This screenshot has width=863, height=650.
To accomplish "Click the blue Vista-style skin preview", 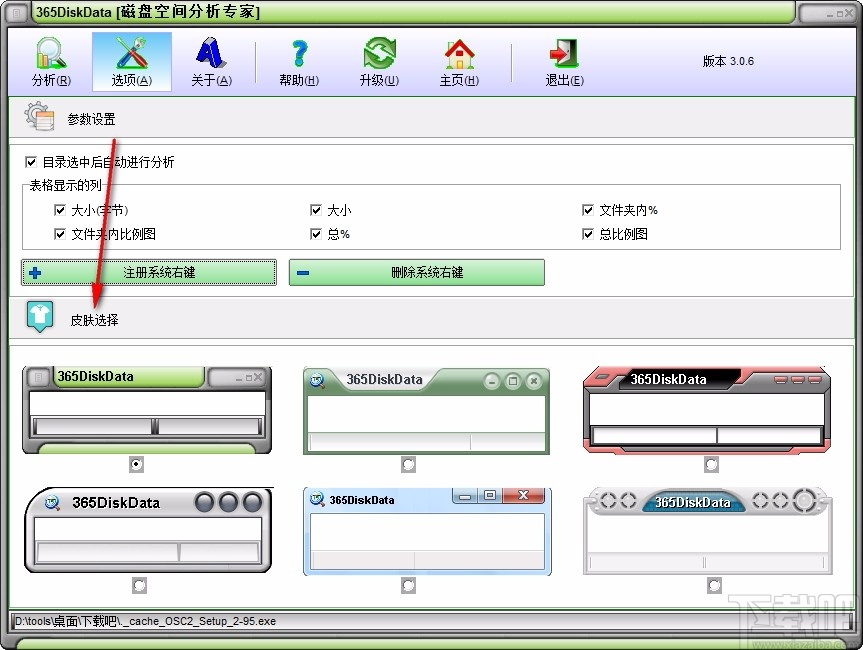I will pos(427,531).
